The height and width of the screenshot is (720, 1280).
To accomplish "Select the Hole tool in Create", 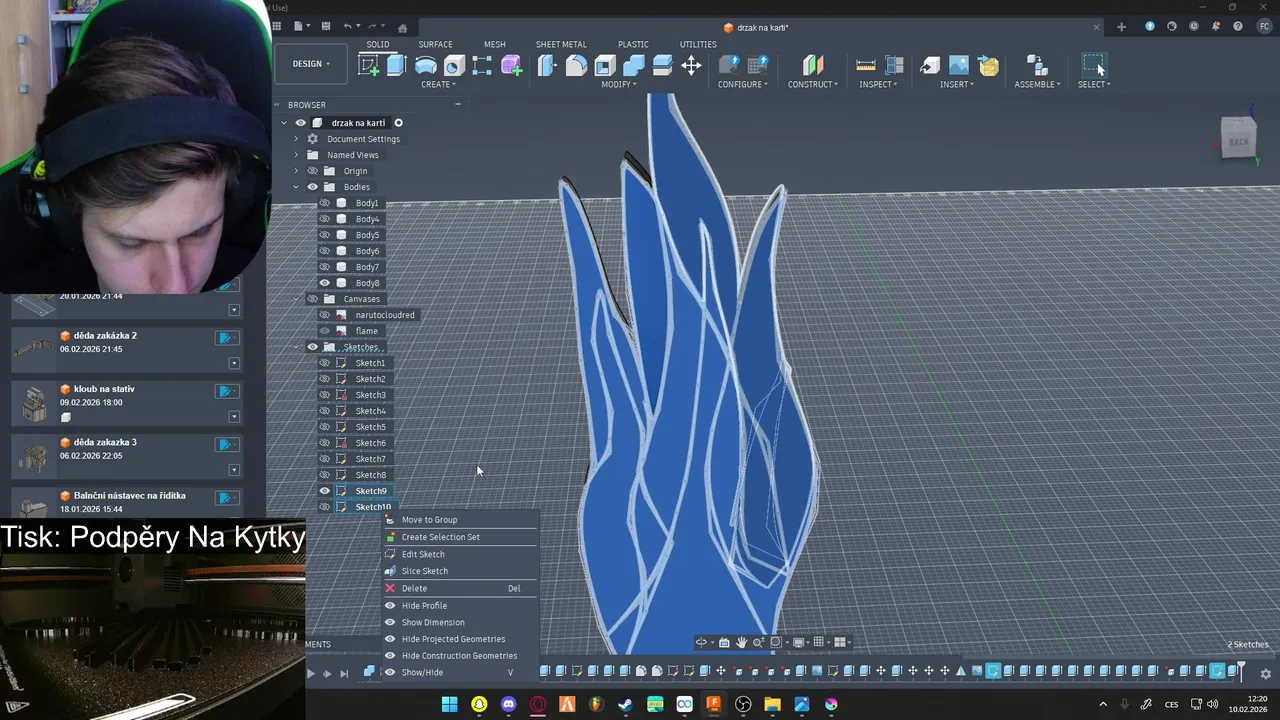I will pyautogui.click(x=454, y=66).
